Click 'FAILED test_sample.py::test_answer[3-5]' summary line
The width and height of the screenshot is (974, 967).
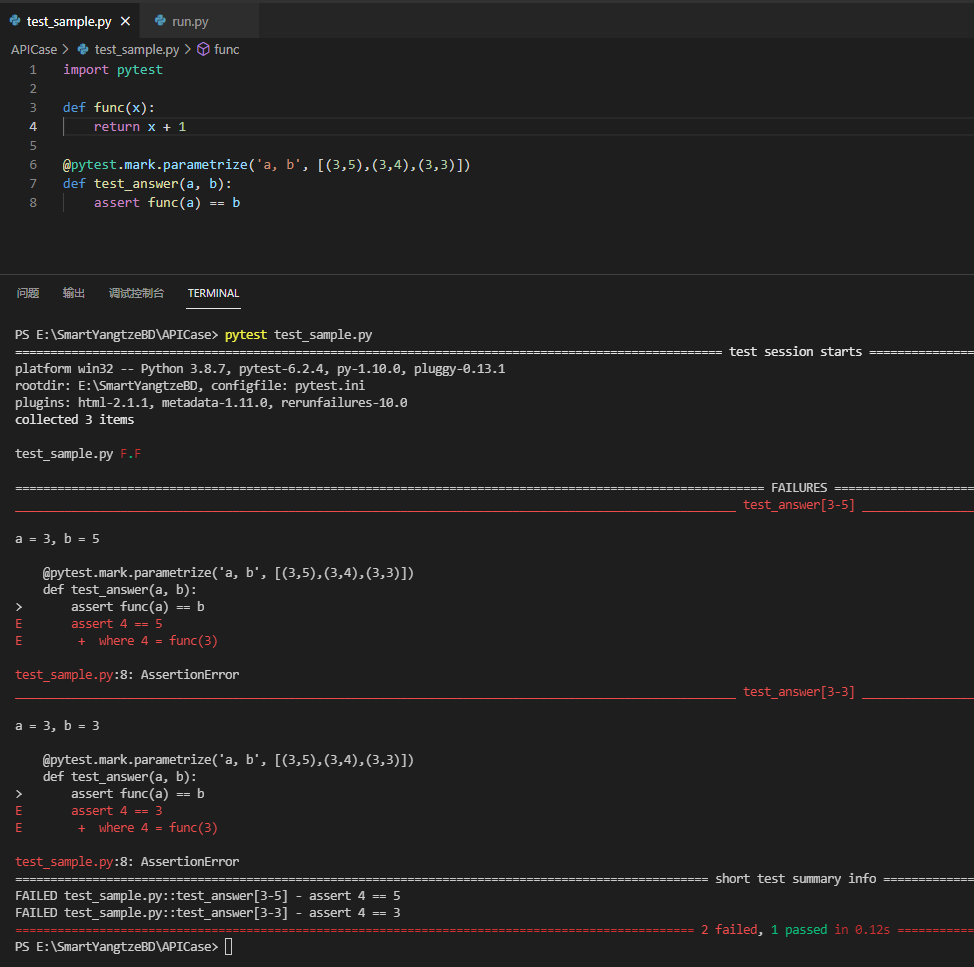207,896
